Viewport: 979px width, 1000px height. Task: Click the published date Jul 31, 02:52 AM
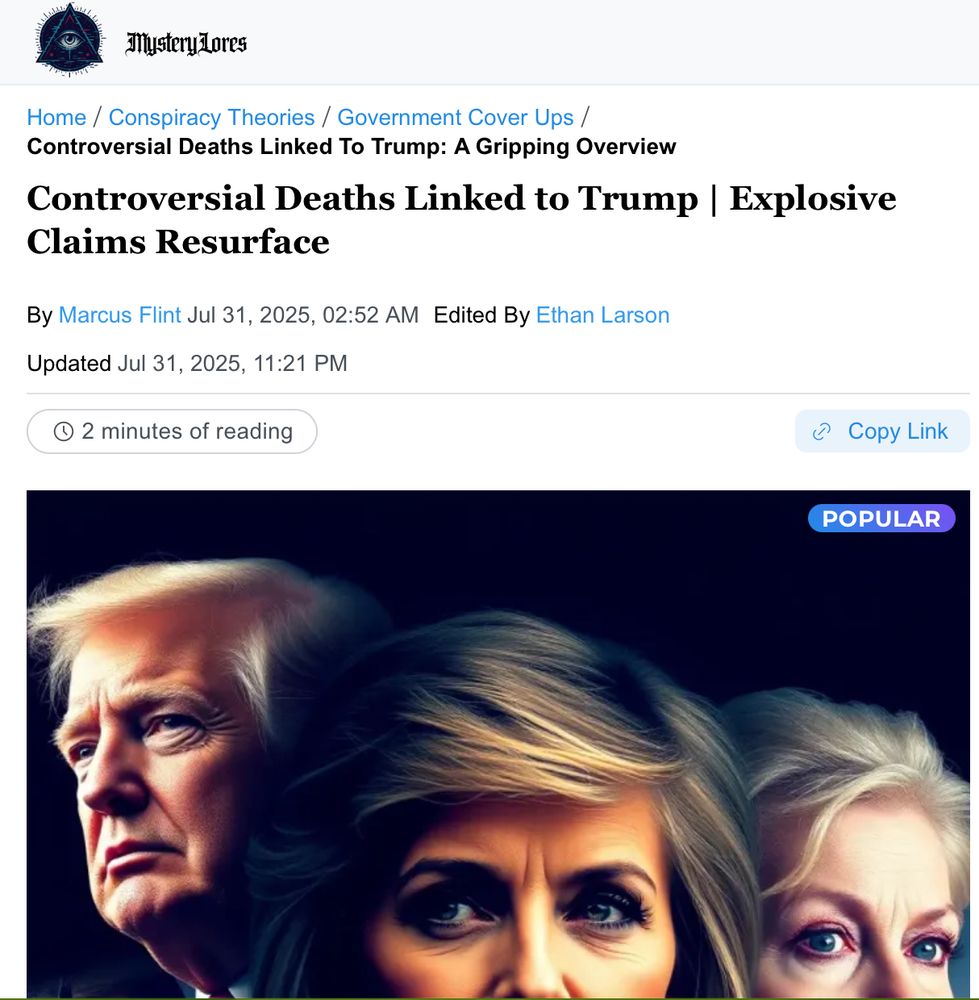(x=302, y=315)
